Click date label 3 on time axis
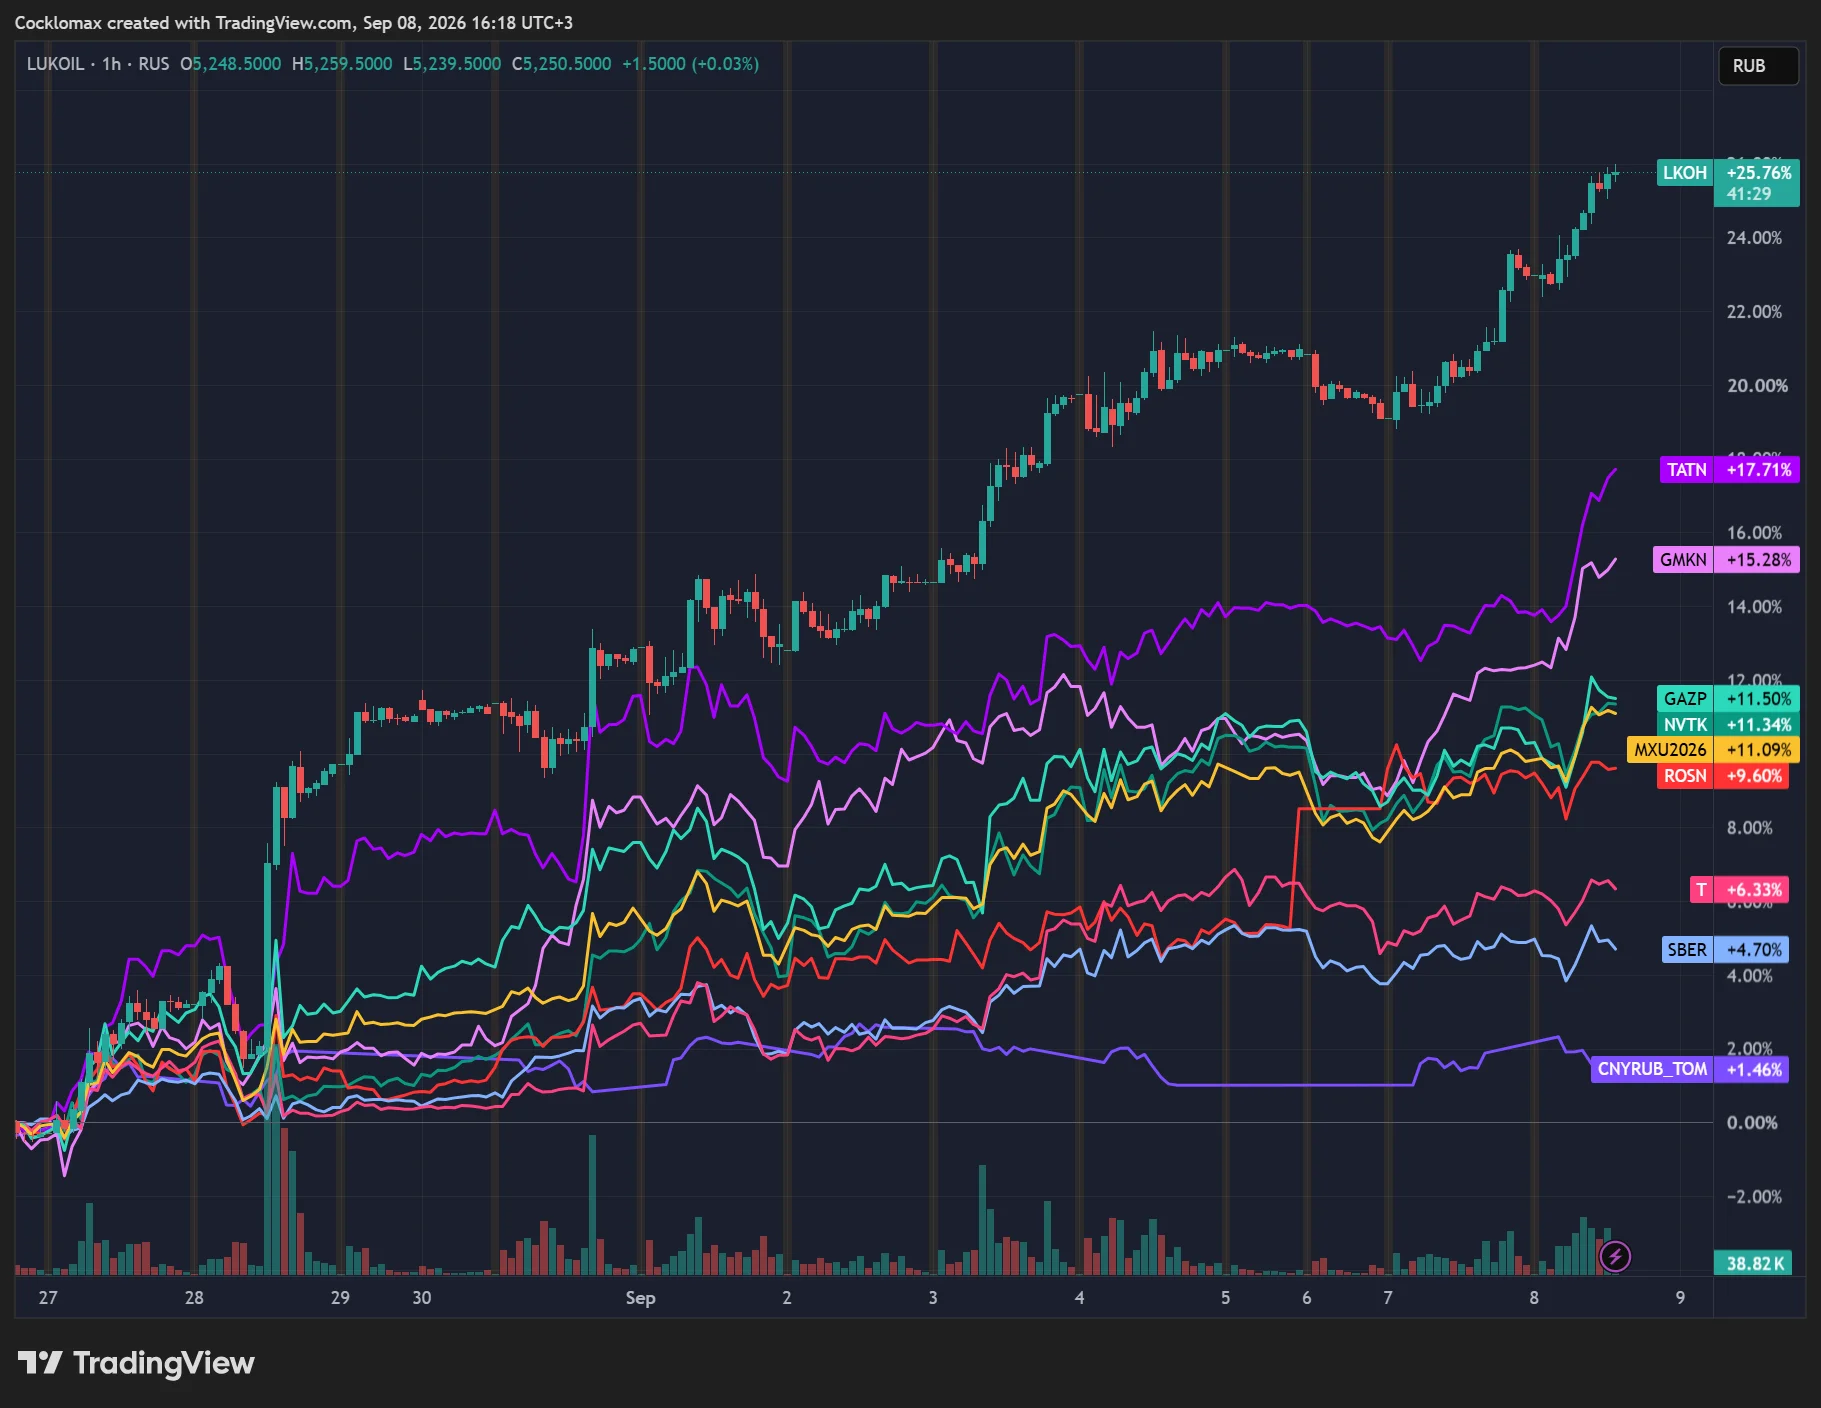1821x1408 pixels. 933,1298
